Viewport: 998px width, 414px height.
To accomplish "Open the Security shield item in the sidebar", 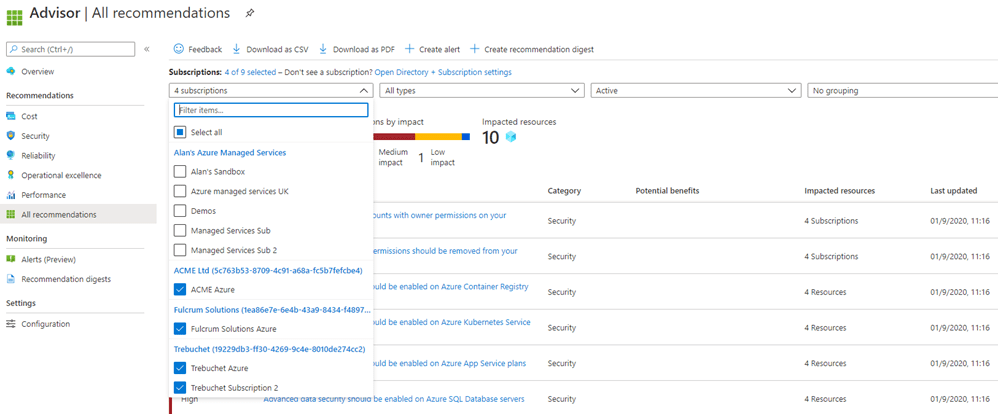I will coord(12,136).
